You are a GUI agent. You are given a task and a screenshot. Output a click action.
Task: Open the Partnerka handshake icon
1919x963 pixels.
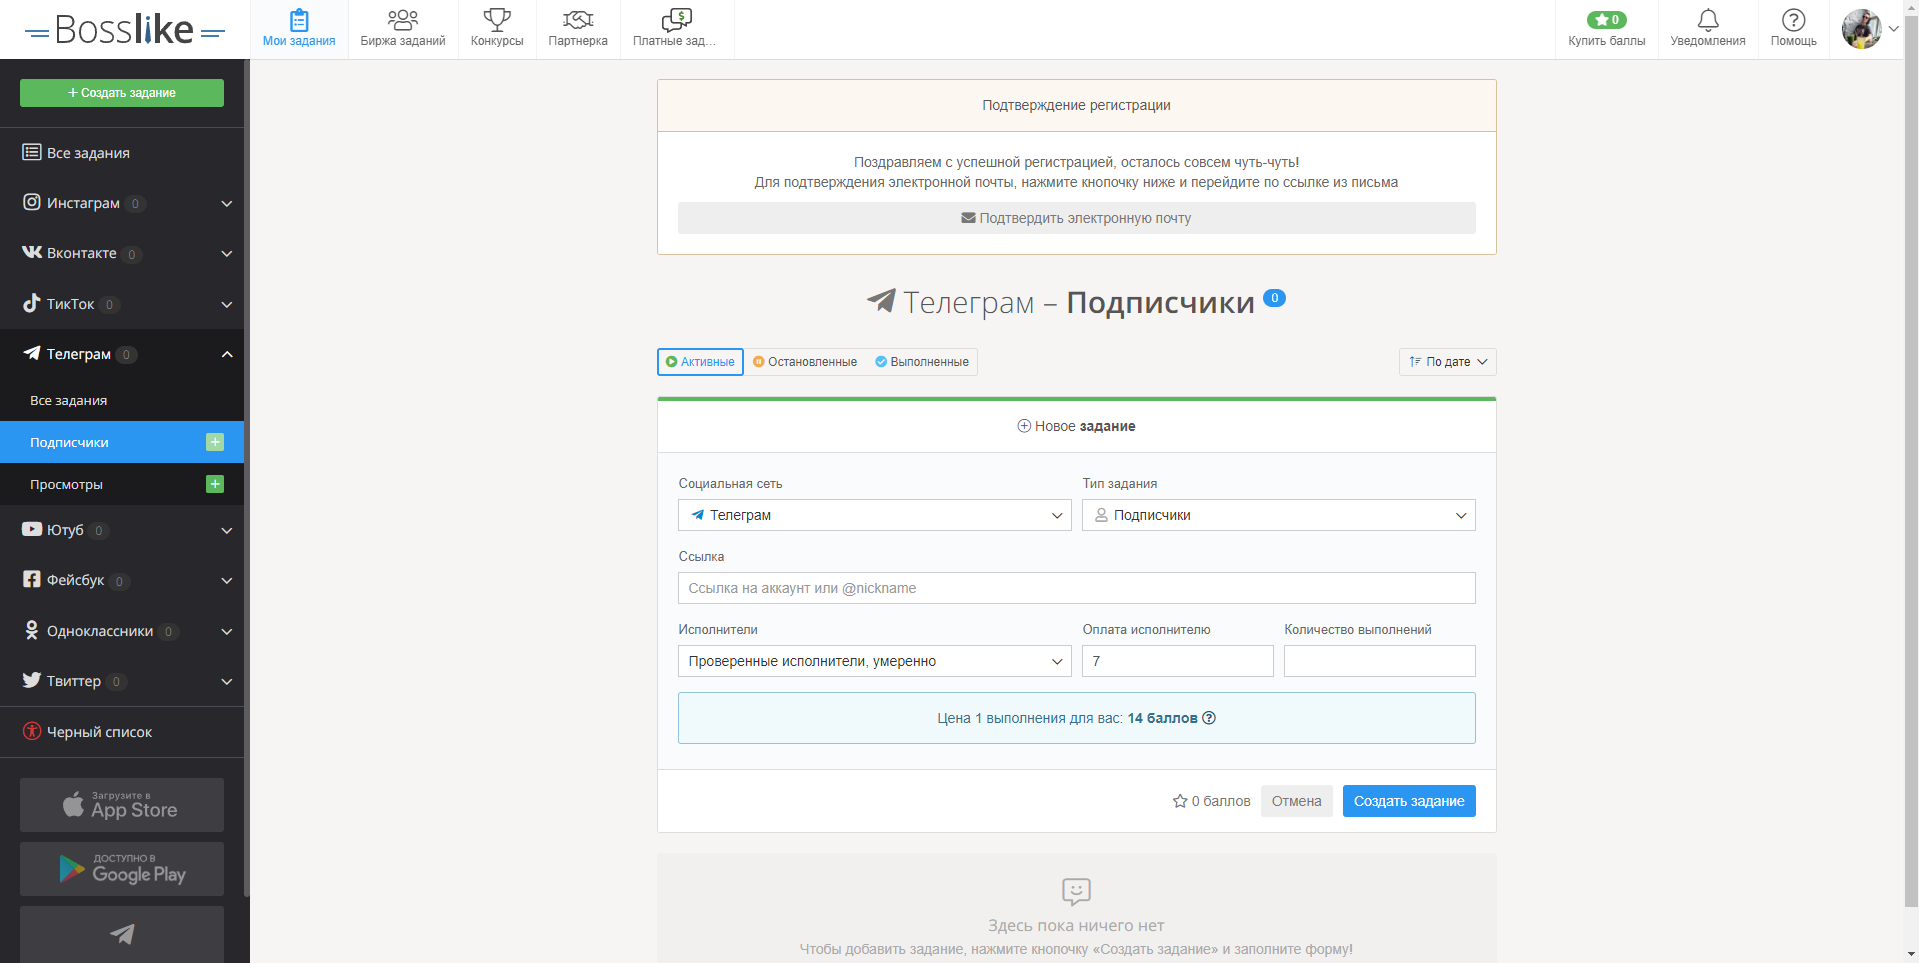[578, 20]
